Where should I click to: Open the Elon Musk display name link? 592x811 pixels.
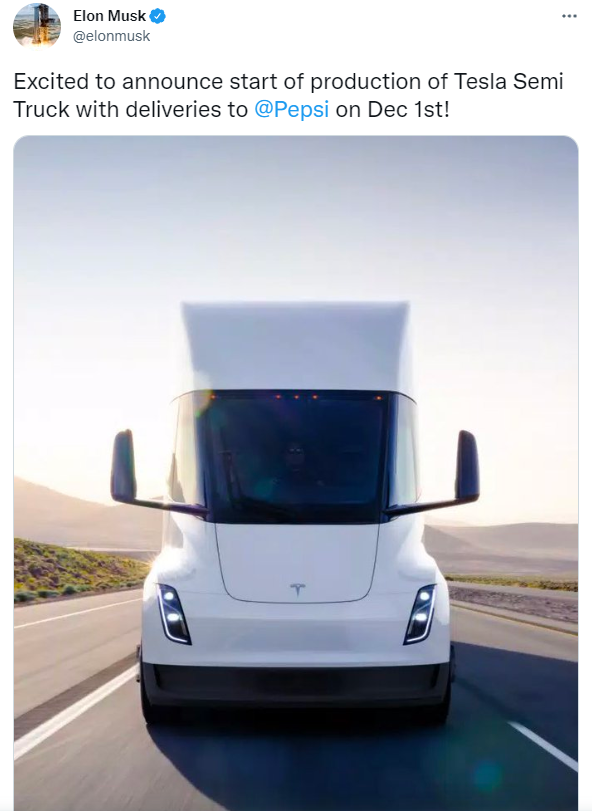click(109, 16)
